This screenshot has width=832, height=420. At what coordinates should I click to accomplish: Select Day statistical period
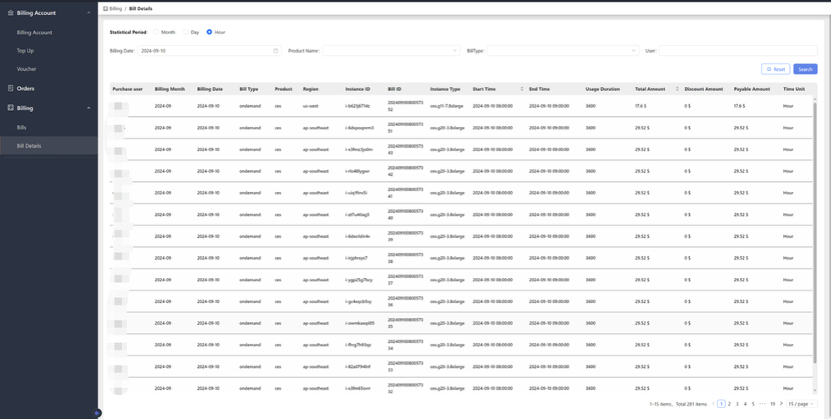pos(186,32)
